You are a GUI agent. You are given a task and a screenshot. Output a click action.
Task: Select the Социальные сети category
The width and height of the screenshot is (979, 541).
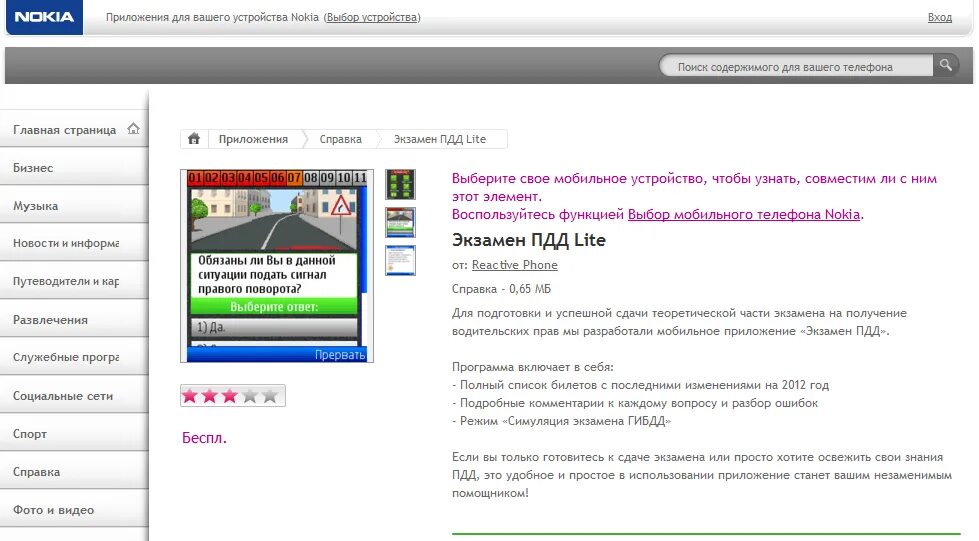74,395
